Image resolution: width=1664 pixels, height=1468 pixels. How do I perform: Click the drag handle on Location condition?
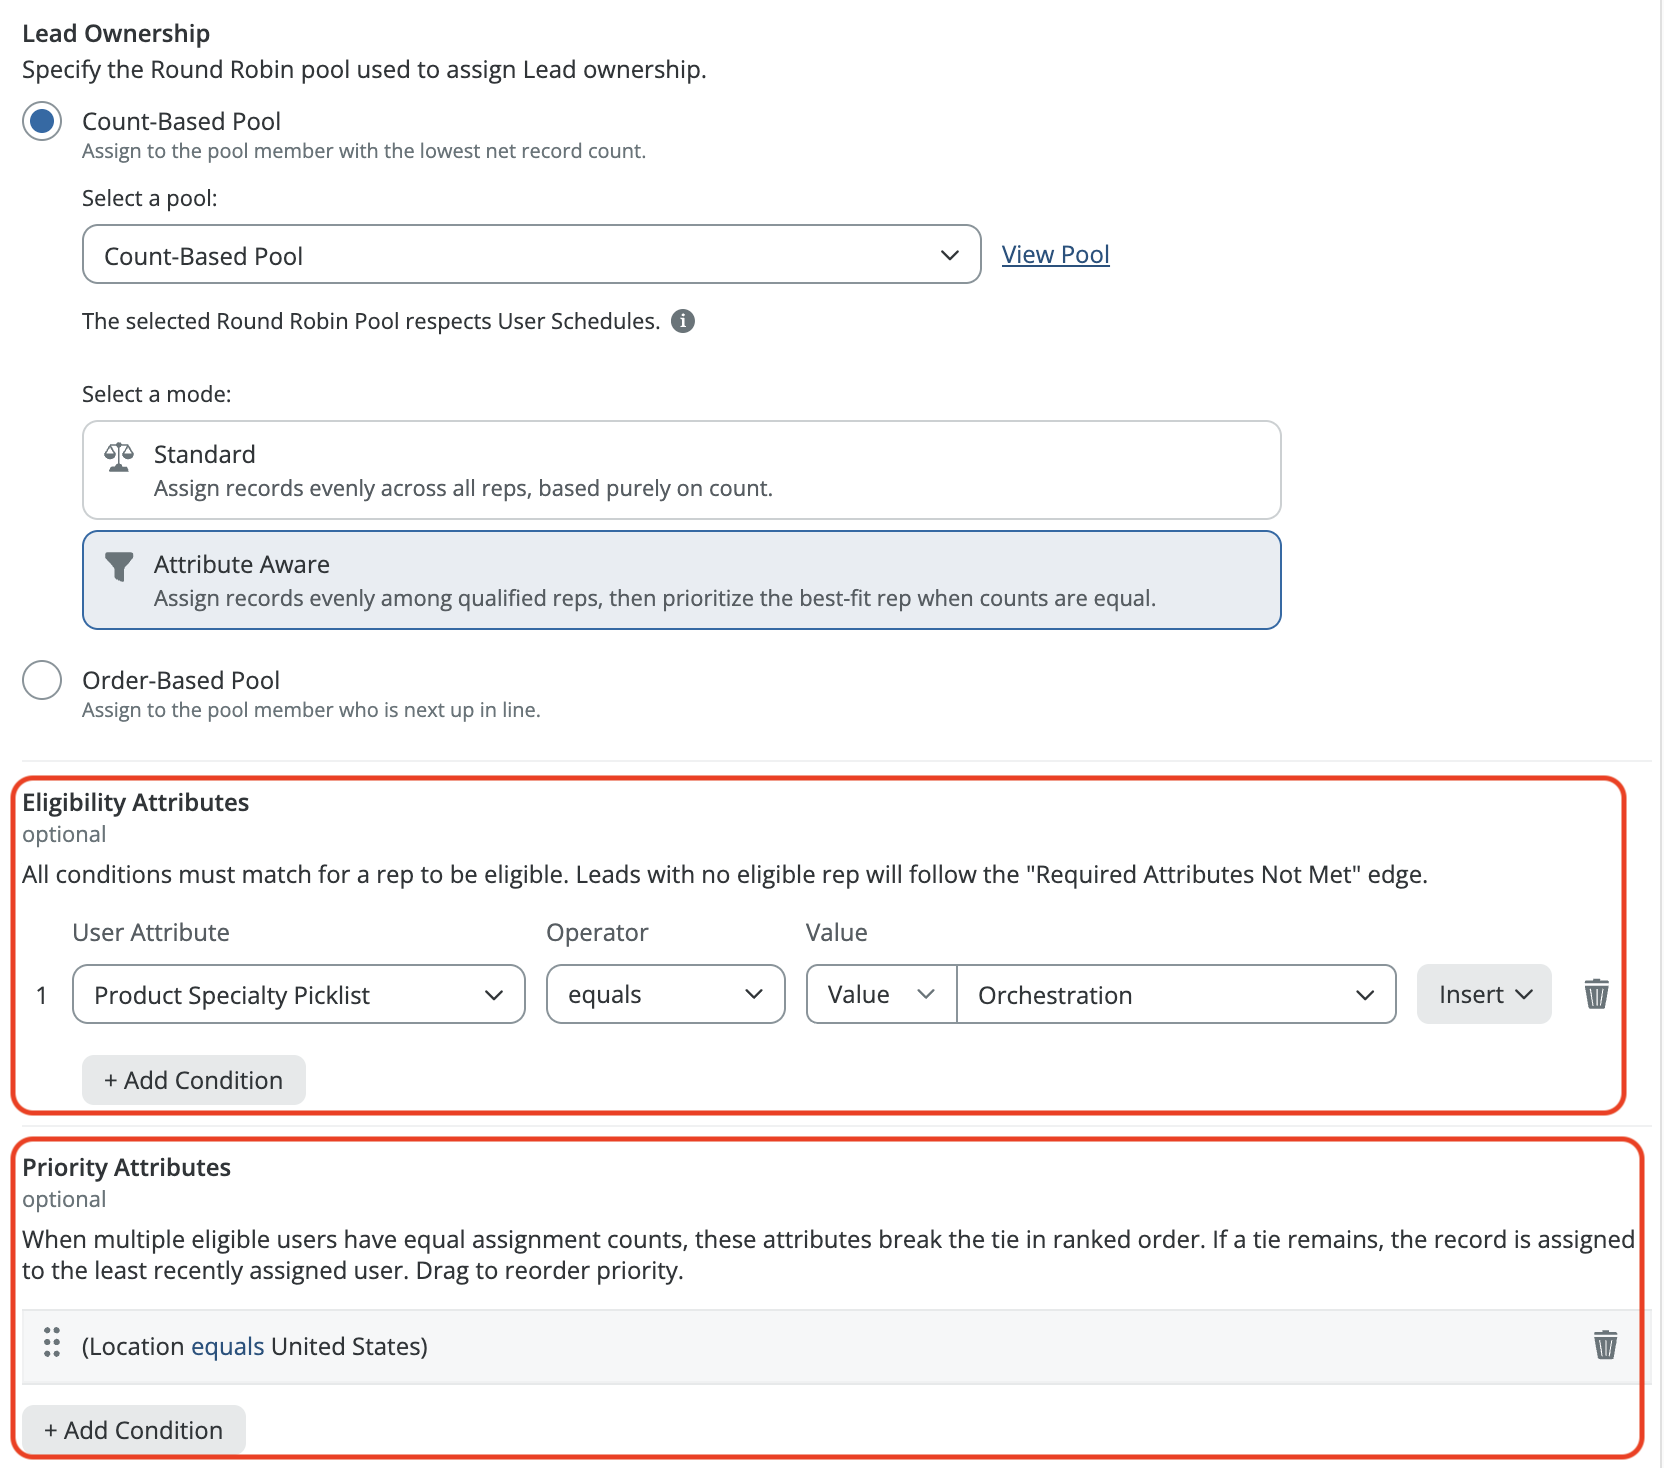point(52,1343)
